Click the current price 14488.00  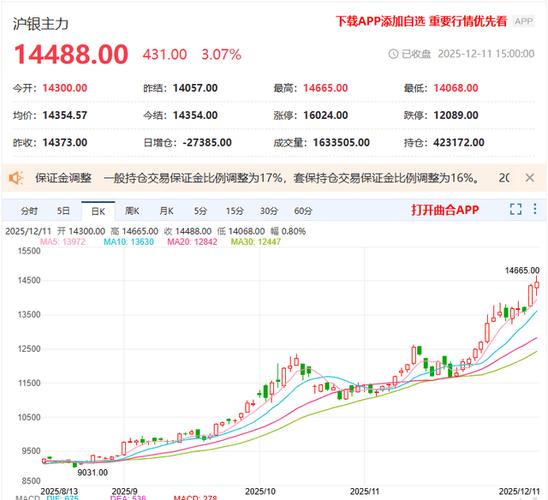coord(71,55)
